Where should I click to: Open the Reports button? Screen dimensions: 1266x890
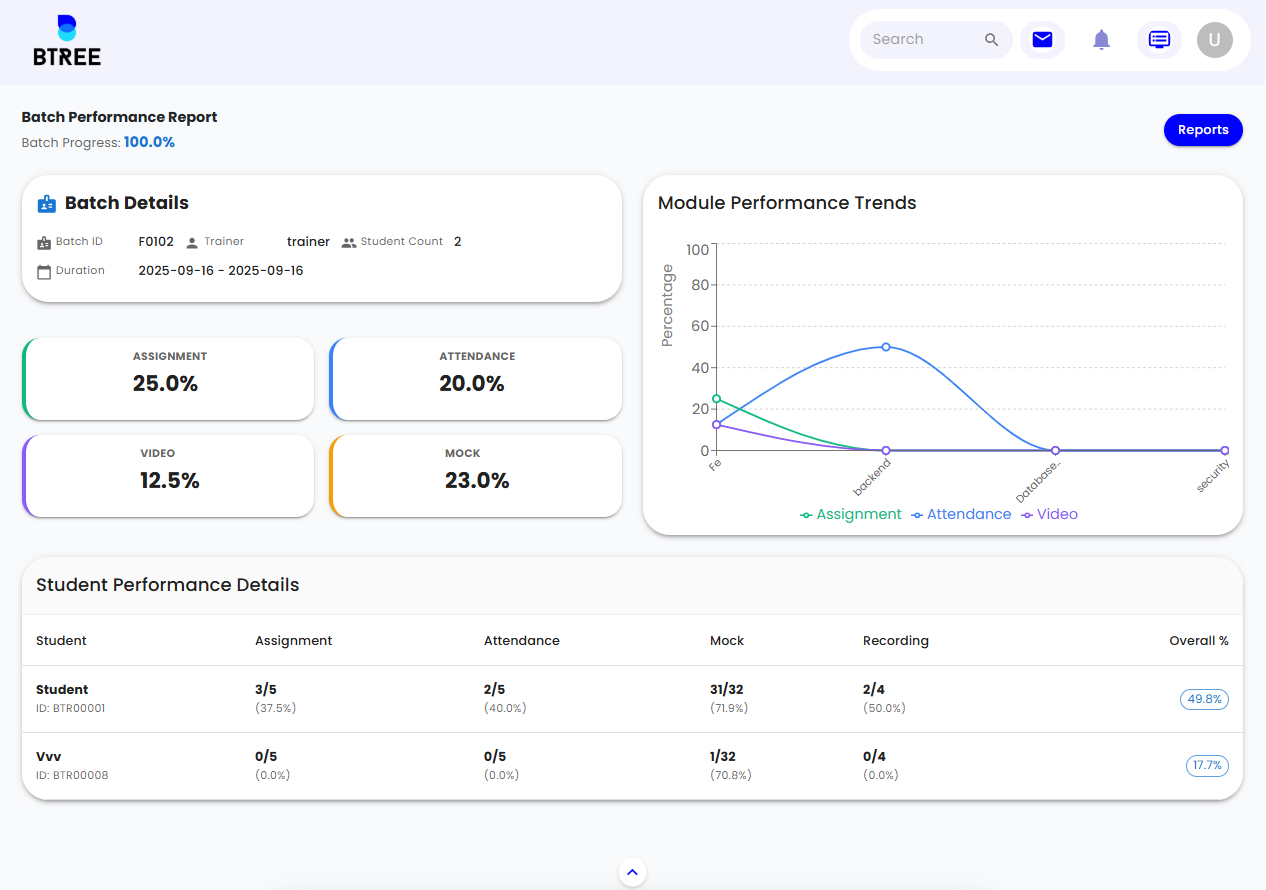click(1203, 130)
